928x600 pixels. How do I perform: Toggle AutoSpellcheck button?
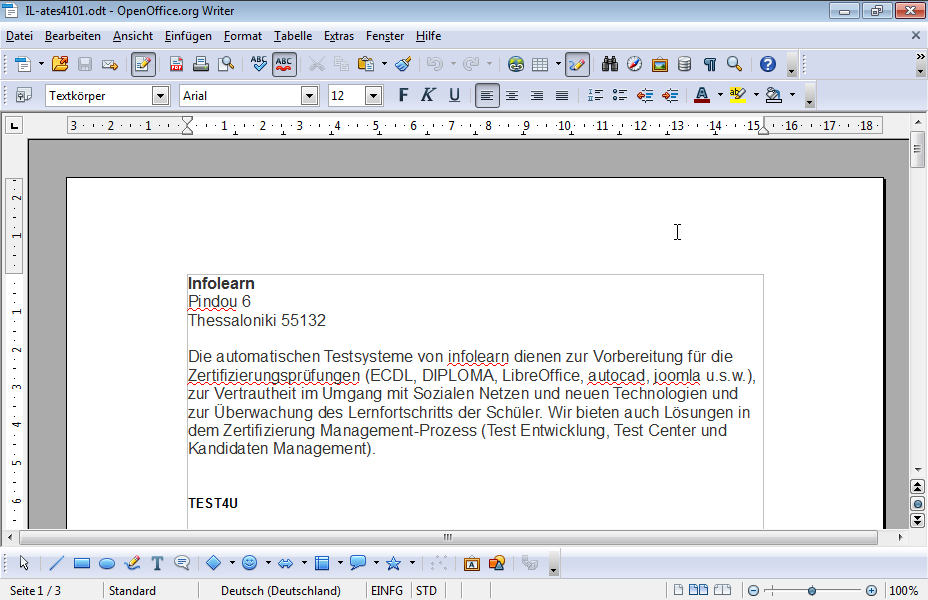tap(284, 64)
